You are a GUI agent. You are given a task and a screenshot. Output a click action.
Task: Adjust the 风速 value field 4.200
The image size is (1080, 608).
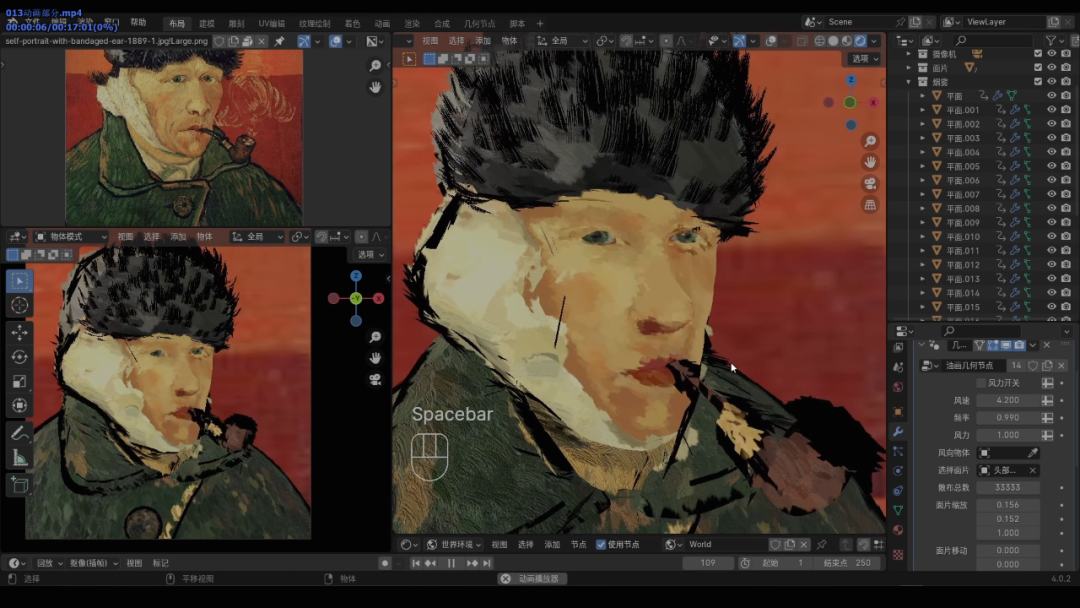pyautogui.click(x=1008, y=400)
